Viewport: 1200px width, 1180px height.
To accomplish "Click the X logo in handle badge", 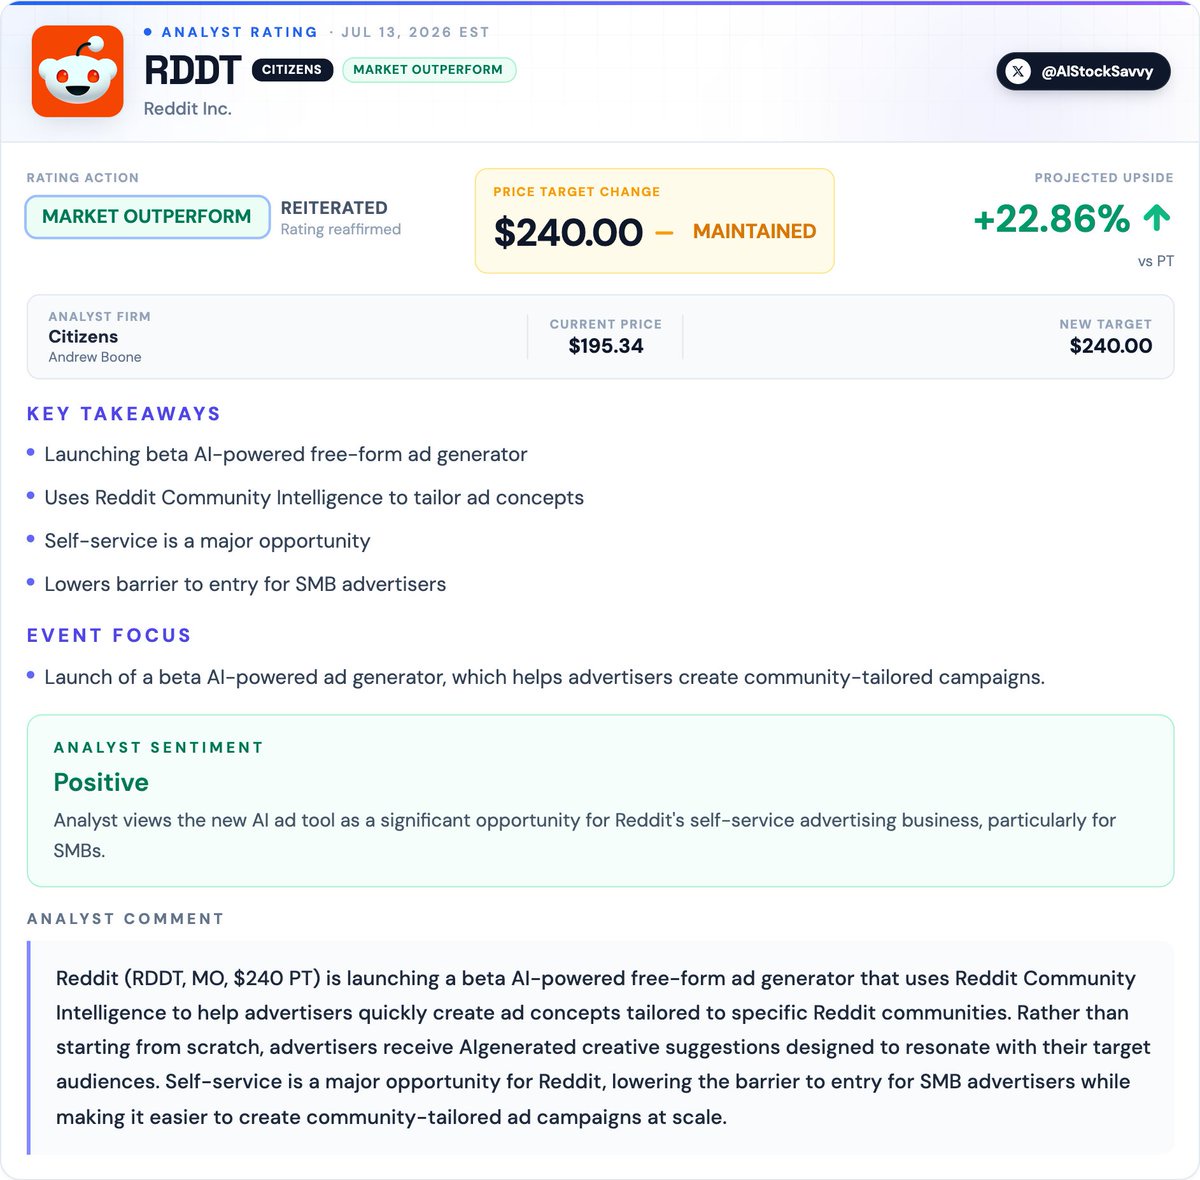I will 1018,71.
